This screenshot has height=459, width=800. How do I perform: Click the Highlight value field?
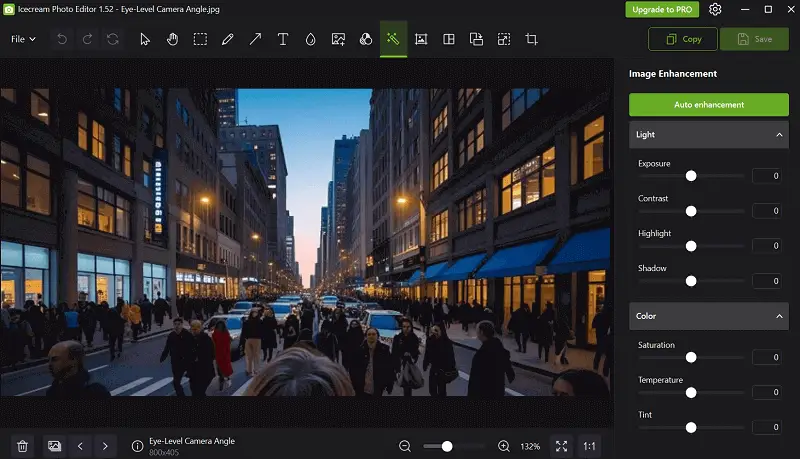coord(766,246)
